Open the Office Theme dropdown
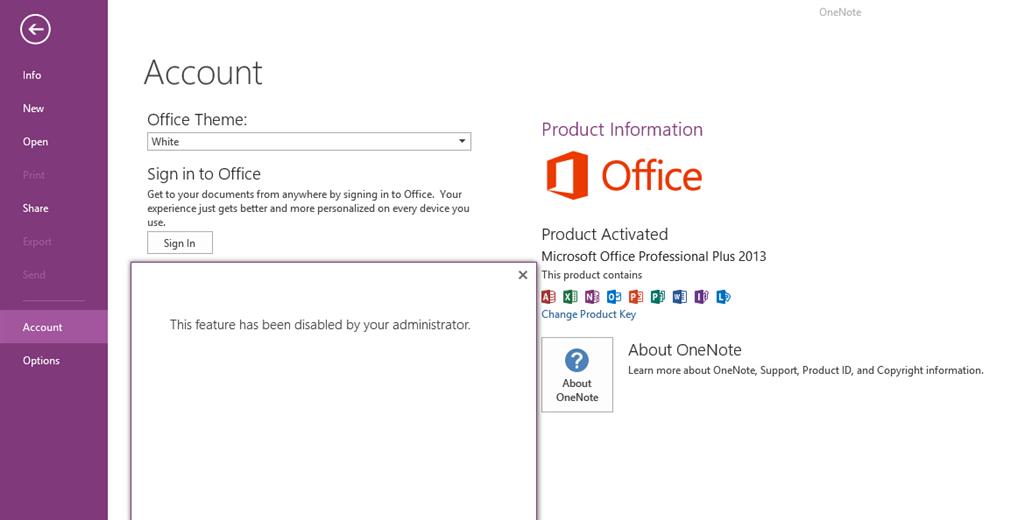The width and height of the screenshot is (1024, 520). [309, 141]
